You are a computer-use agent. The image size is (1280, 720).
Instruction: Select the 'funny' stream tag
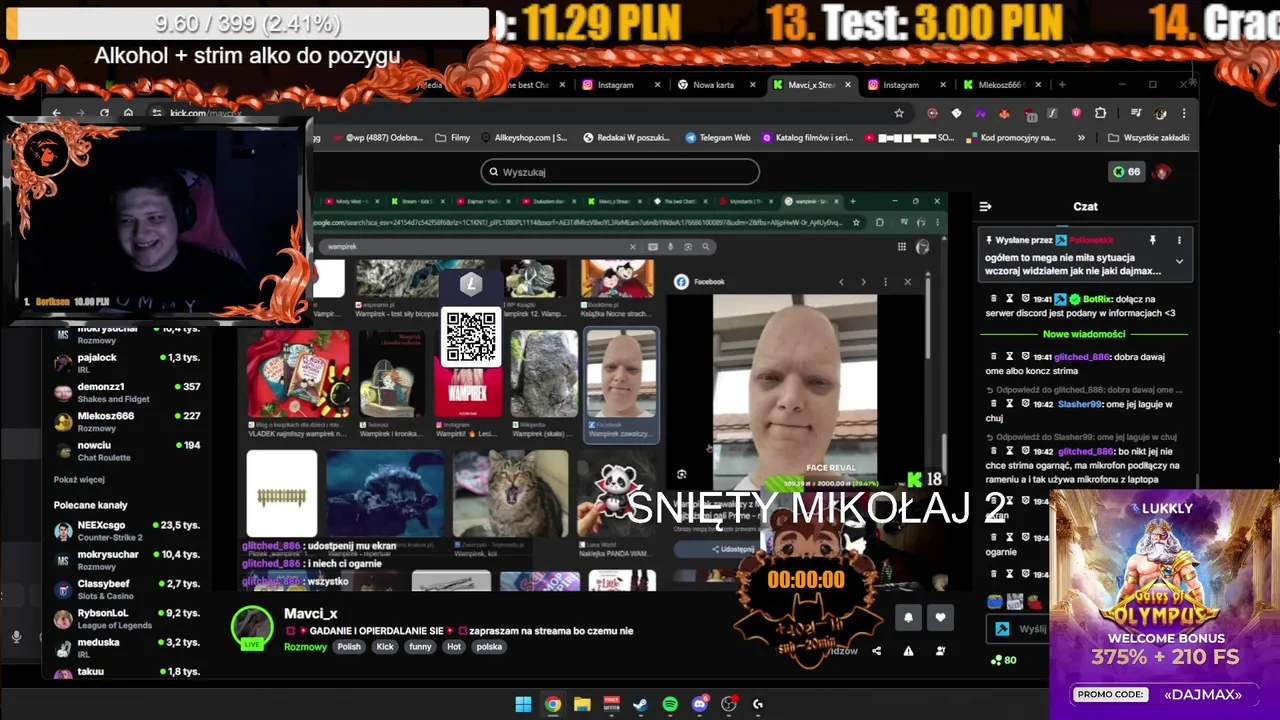420,647
